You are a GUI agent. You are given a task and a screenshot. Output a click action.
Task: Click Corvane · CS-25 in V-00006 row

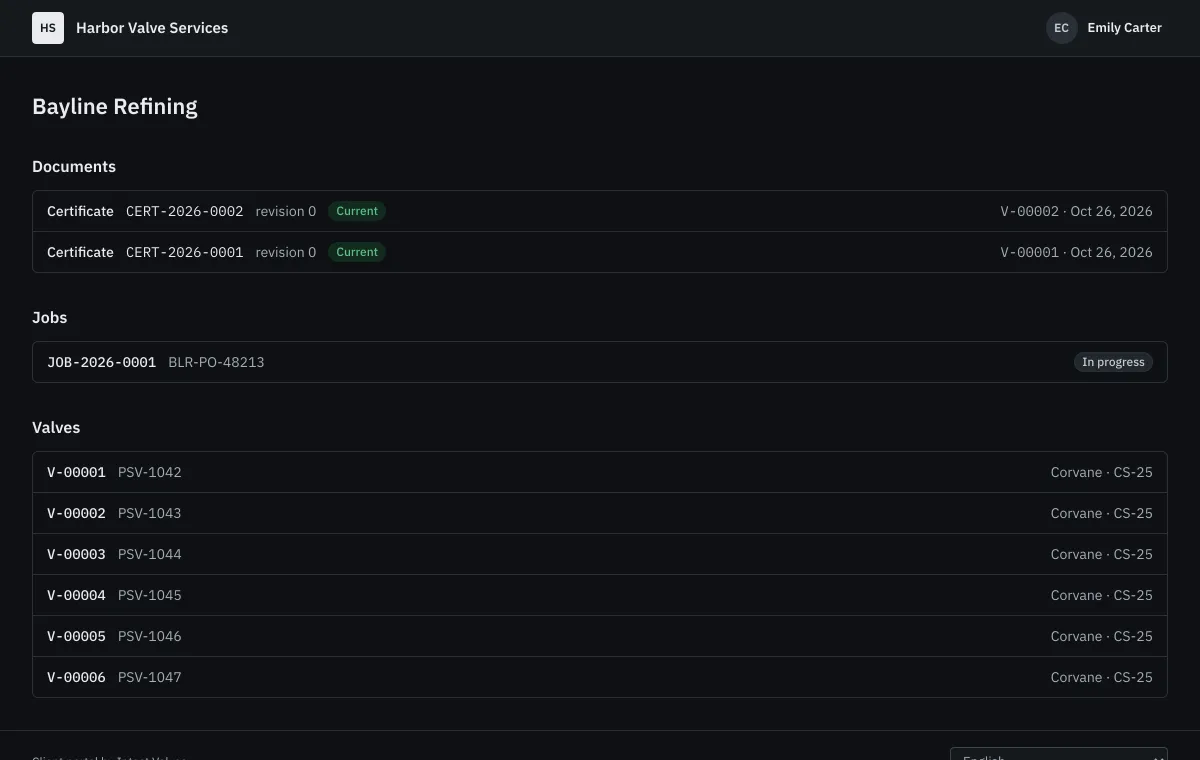click(x=1101, y=677)
